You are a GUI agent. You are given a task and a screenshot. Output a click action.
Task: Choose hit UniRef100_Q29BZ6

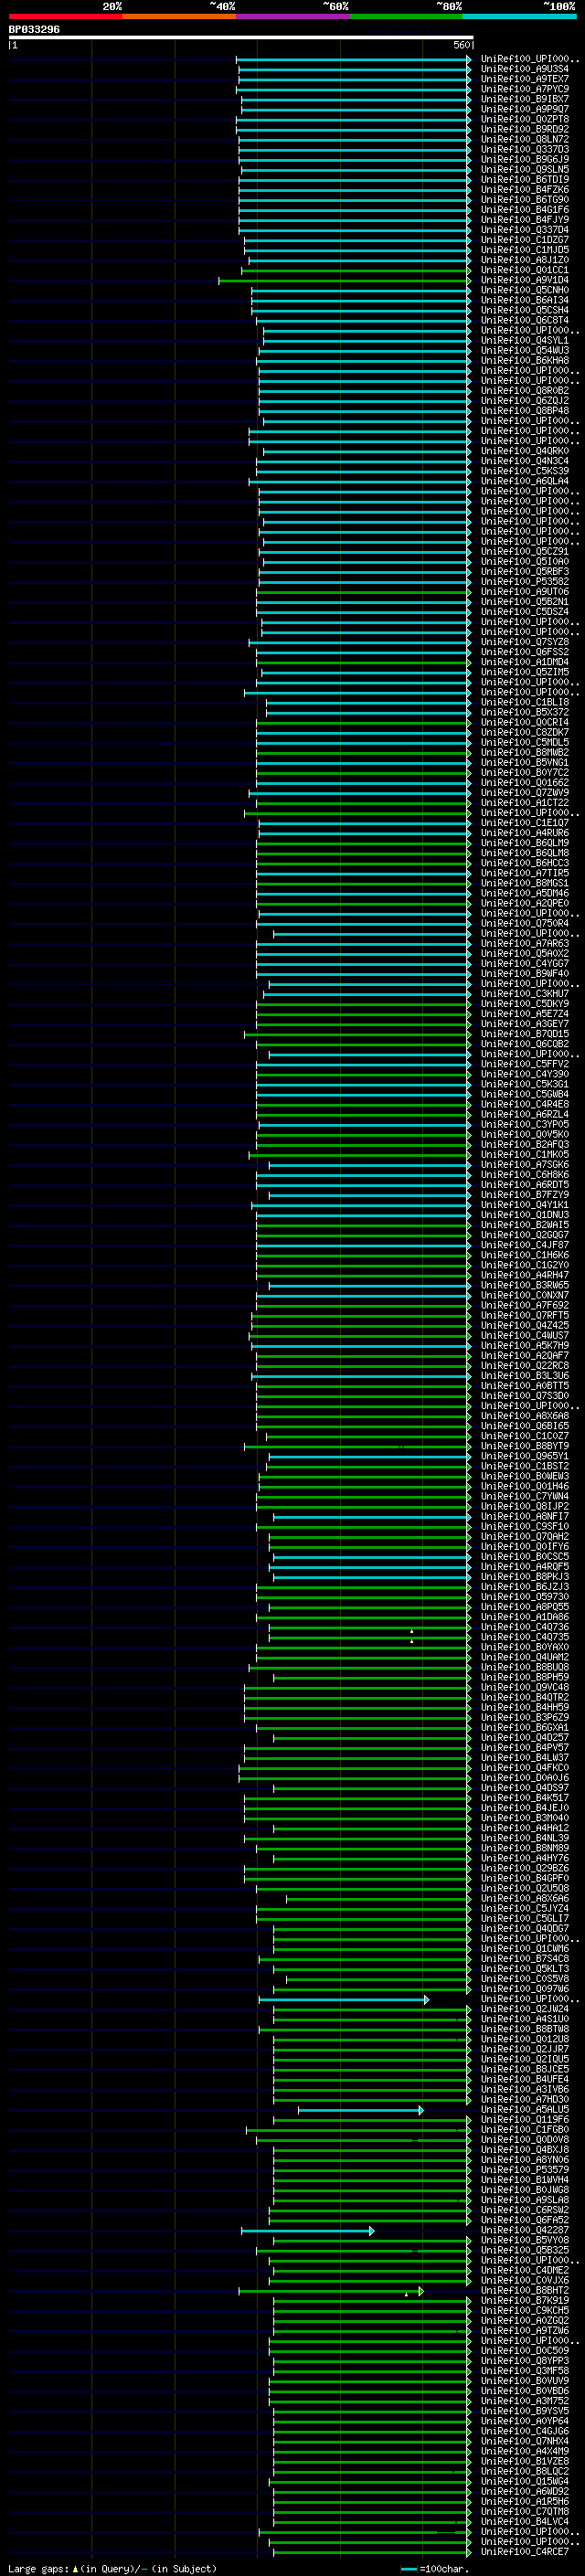[x=525, y=1869]
